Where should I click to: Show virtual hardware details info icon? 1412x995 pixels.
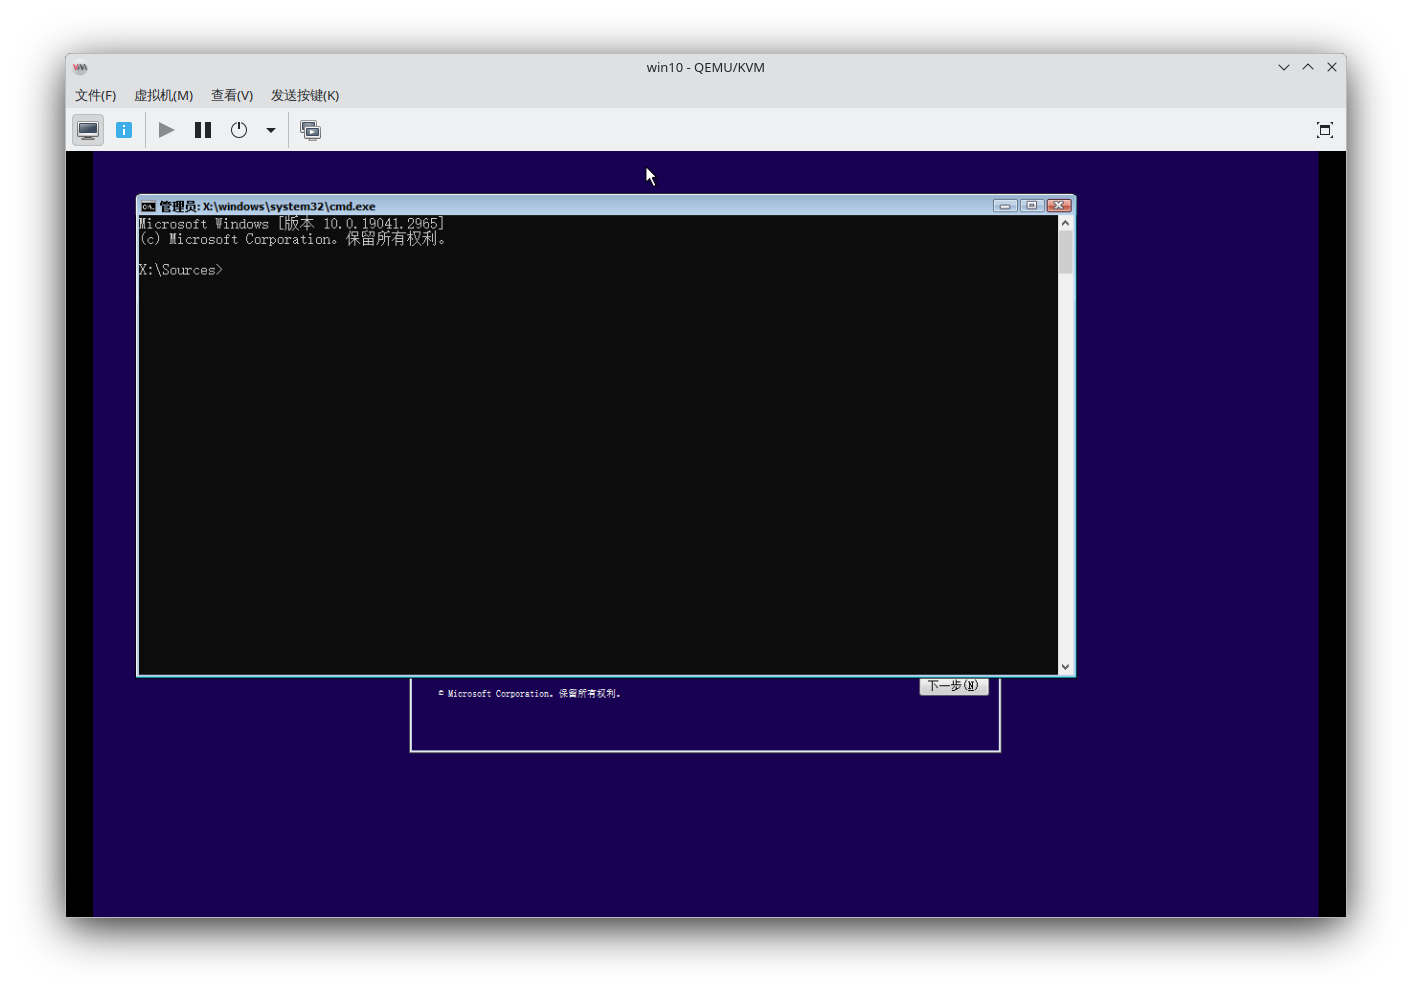click(x=124, y=130)
